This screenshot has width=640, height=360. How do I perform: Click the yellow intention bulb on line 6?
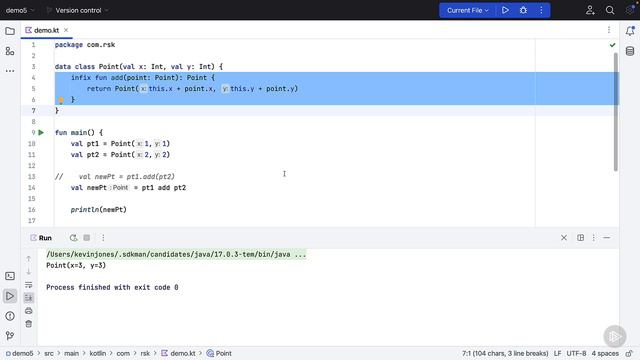coord(61,100)
